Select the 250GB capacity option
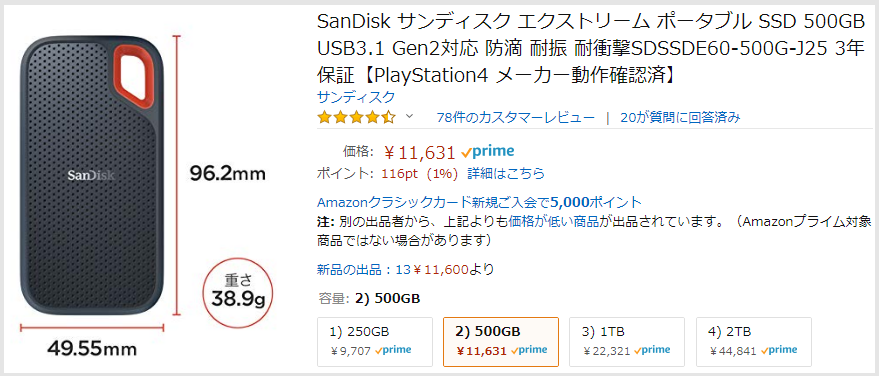Viewport: 879px width, 376px height. pyautogui.click(x=375, y=342)
